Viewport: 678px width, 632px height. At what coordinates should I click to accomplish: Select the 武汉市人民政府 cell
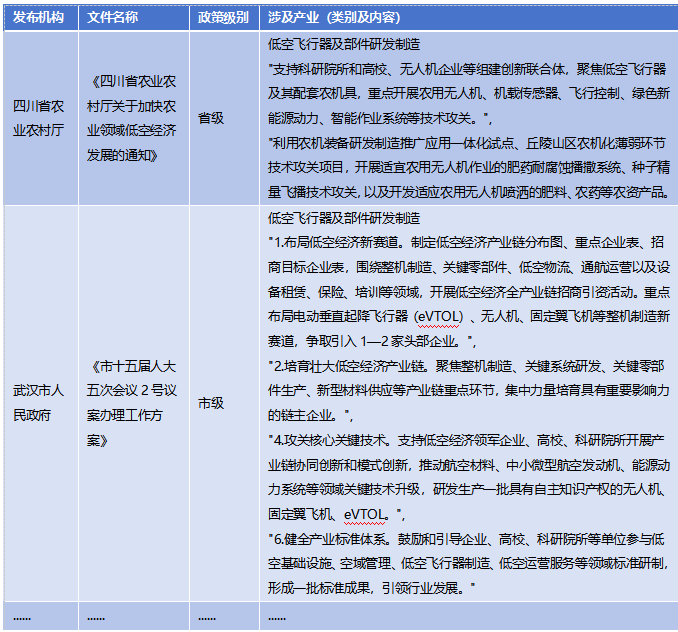click(x=38, y=403)
